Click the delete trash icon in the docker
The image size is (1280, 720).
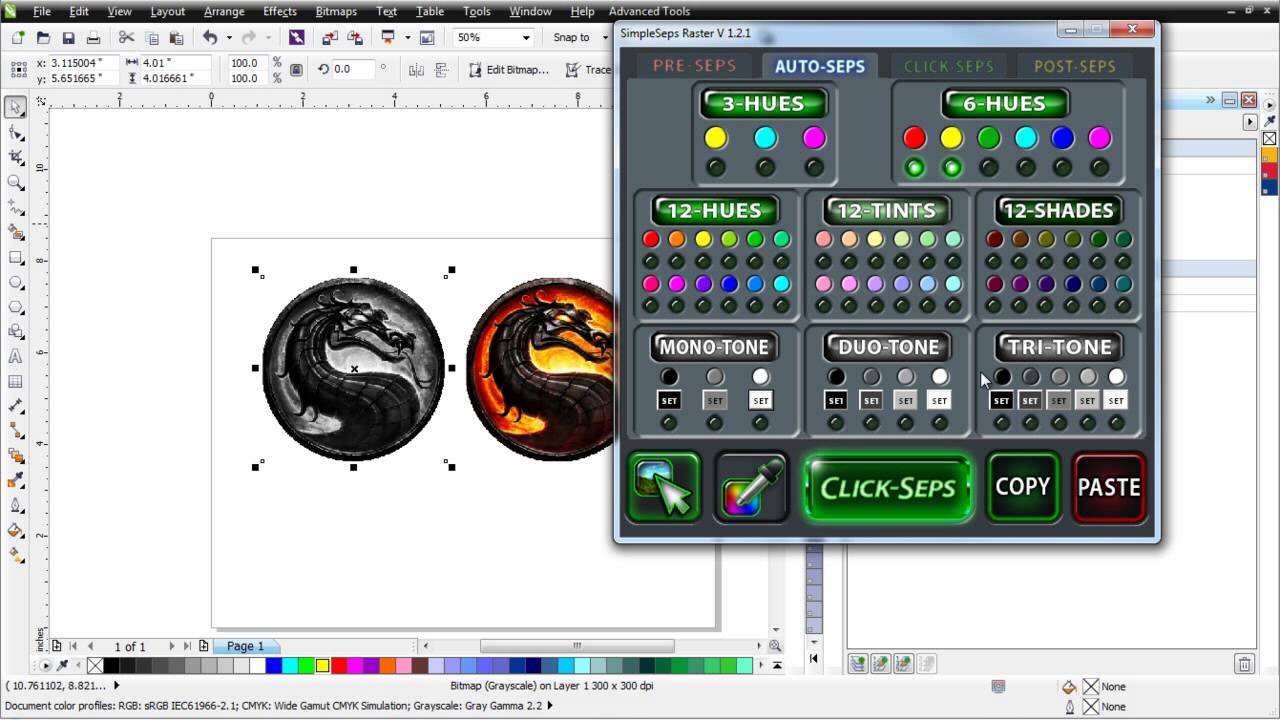(x=1244, y=664)
